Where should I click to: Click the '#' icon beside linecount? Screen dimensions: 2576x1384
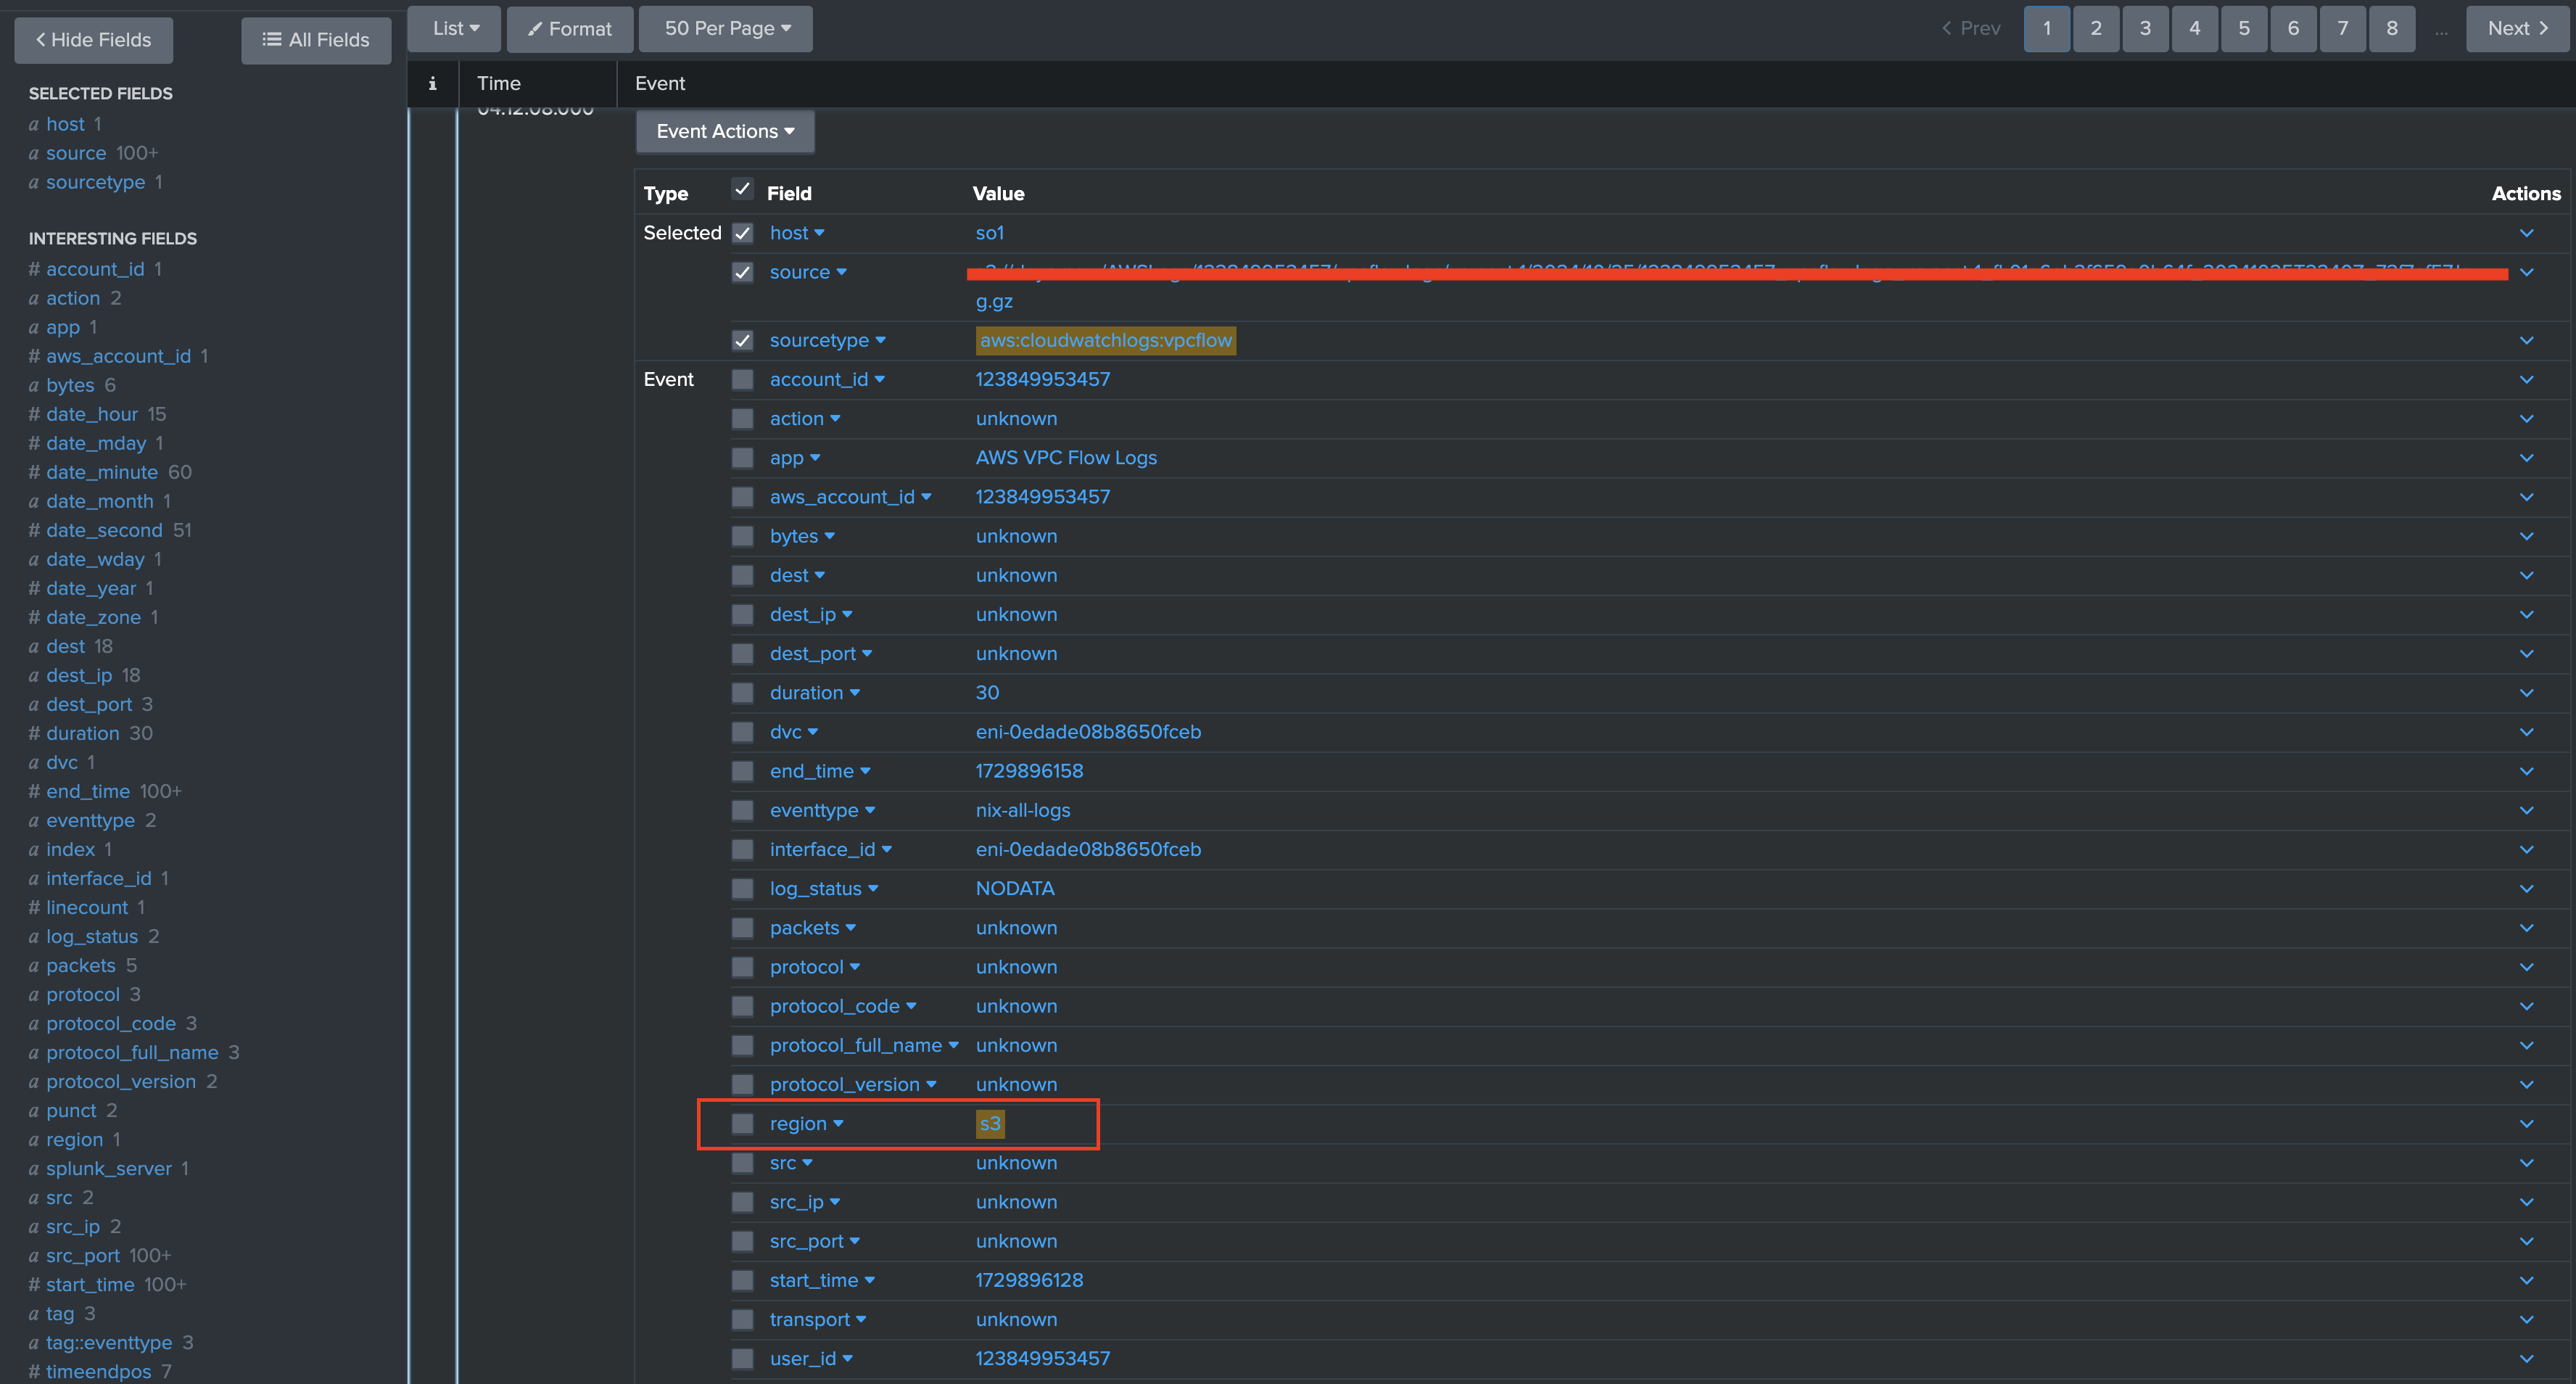[x=33, y=907]
